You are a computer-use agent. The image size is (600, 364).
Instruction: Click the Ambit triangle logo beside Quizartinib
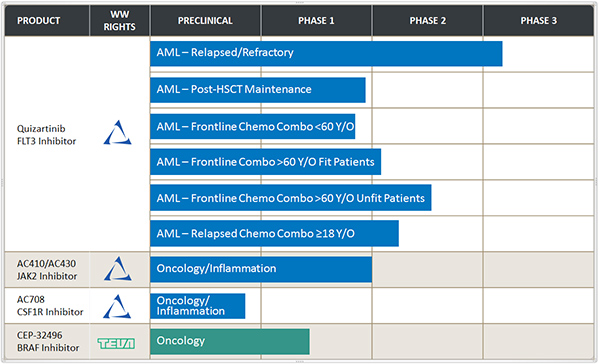coord(117,132)
